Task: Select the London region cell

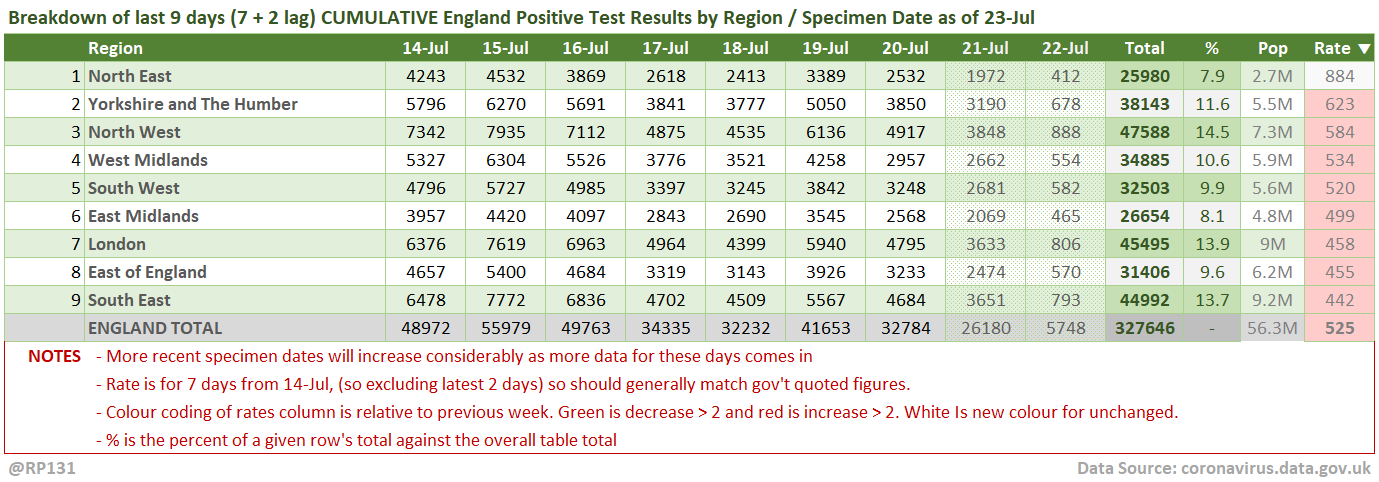Action: [x=117, y=244]
